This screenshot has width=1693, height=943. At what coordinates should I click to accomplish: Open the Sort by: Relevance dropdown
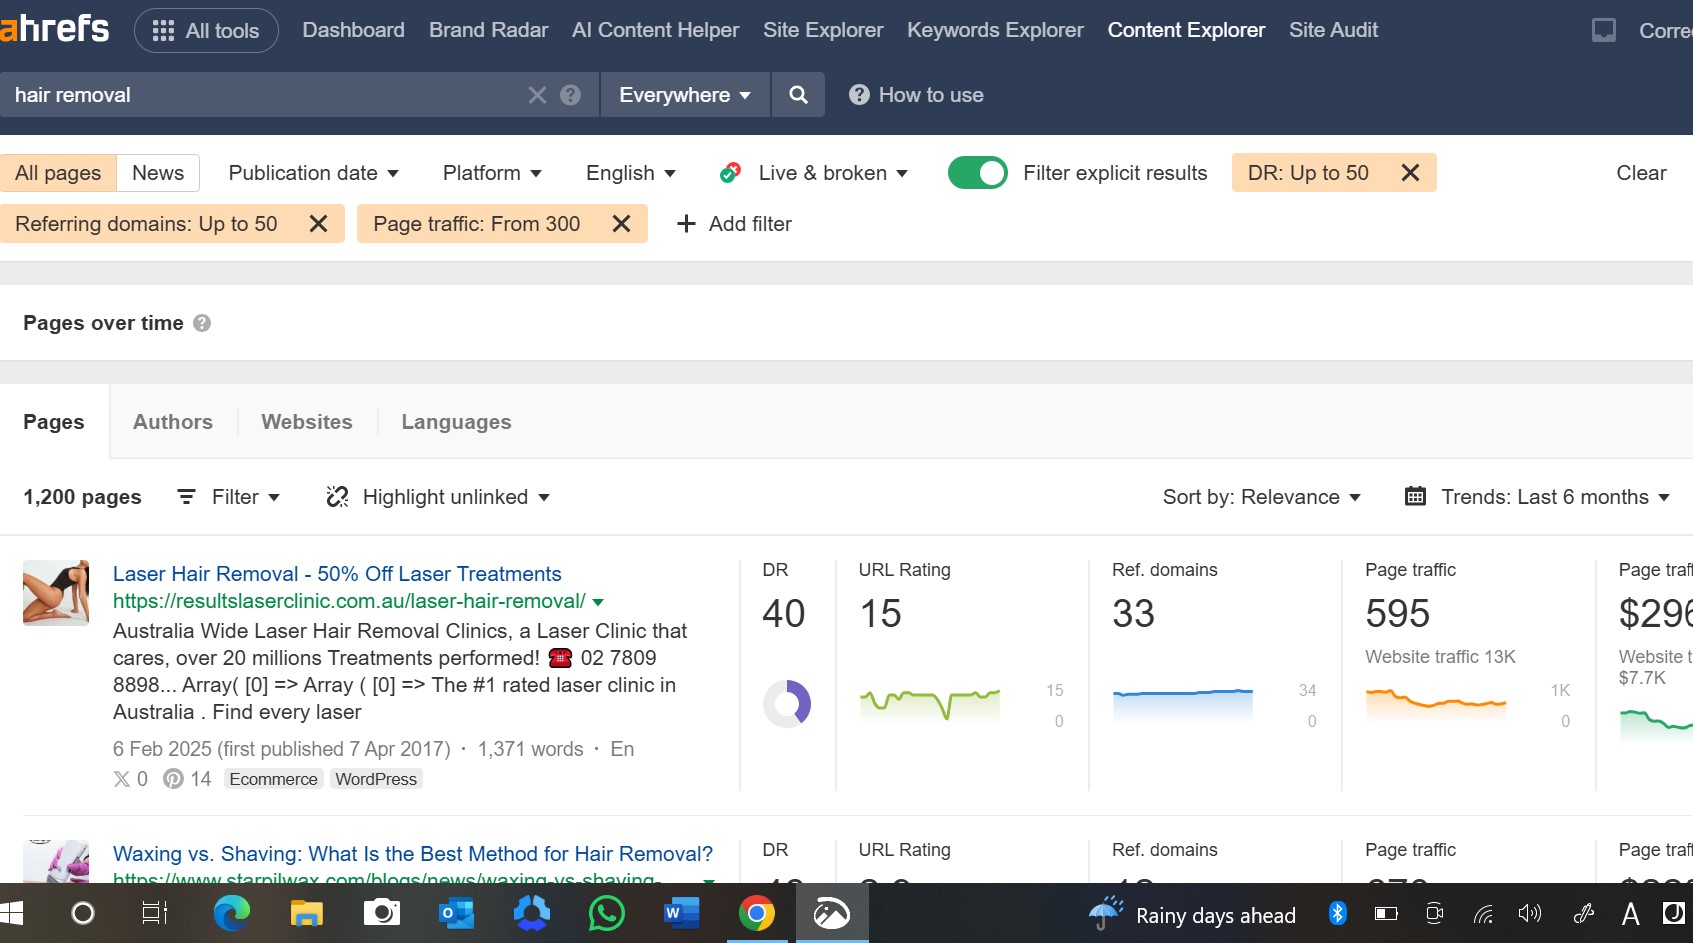(1261, 497)
